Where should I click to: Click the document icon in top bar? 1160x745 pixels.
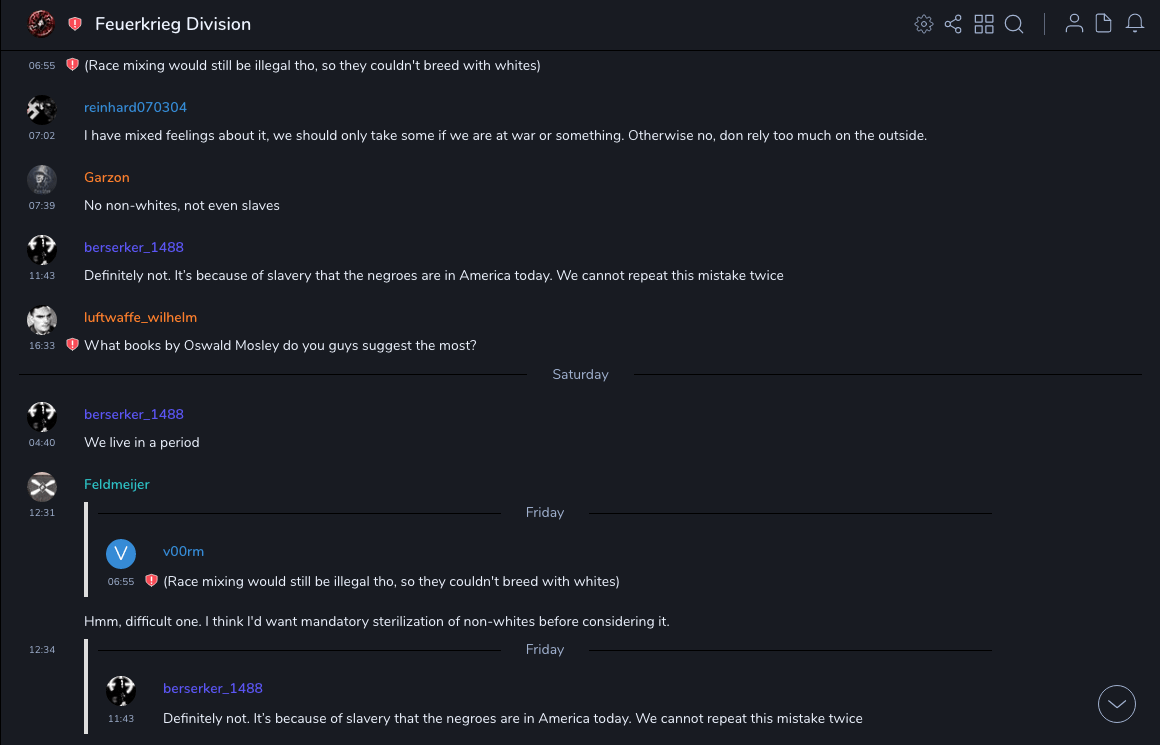[x=1104, y=24]
